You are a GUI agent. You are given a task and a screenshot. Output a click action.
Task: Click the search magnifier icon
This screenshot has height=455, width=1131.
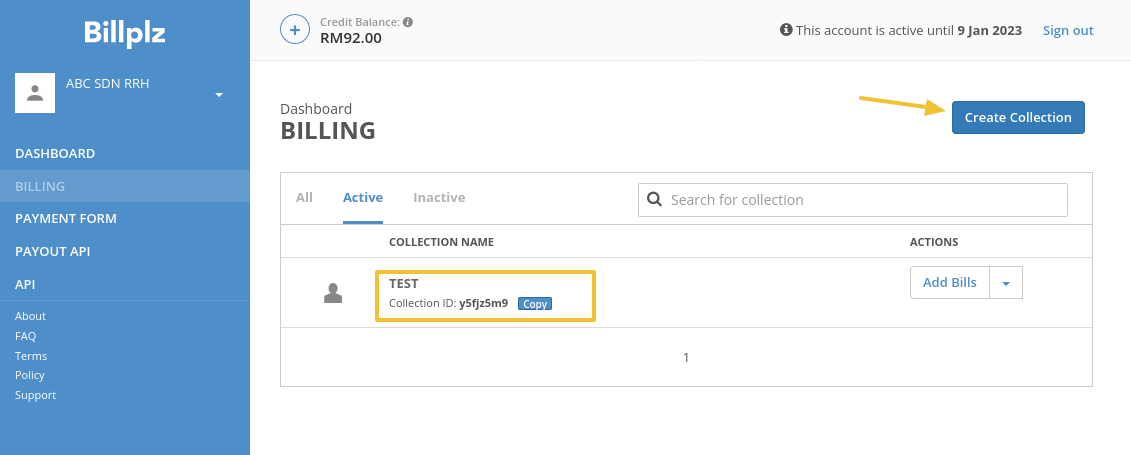click(x=655, y=199)
